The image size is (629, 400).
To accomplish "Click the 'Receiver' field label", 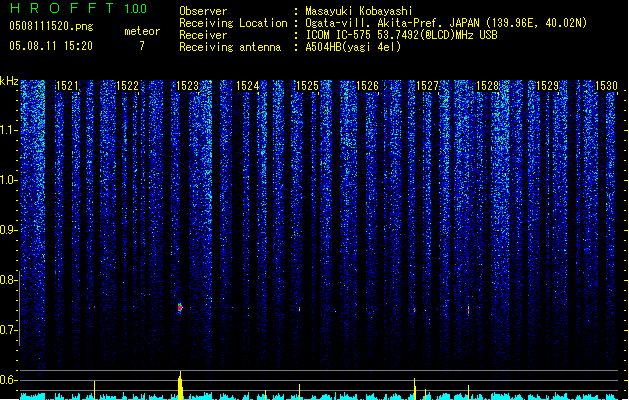I will click(203, 35).
